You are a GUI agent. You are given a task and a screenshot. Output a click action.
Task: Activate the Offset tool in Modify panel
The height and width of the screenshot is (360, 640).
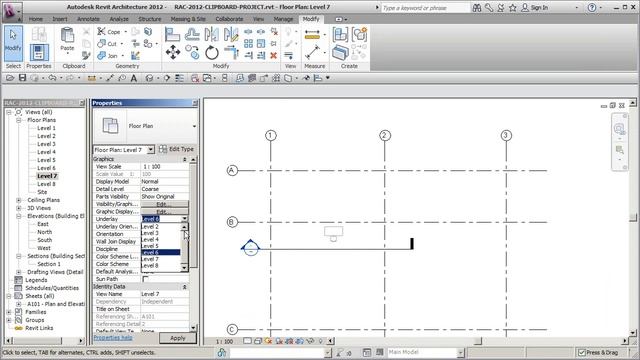[192, 34]
